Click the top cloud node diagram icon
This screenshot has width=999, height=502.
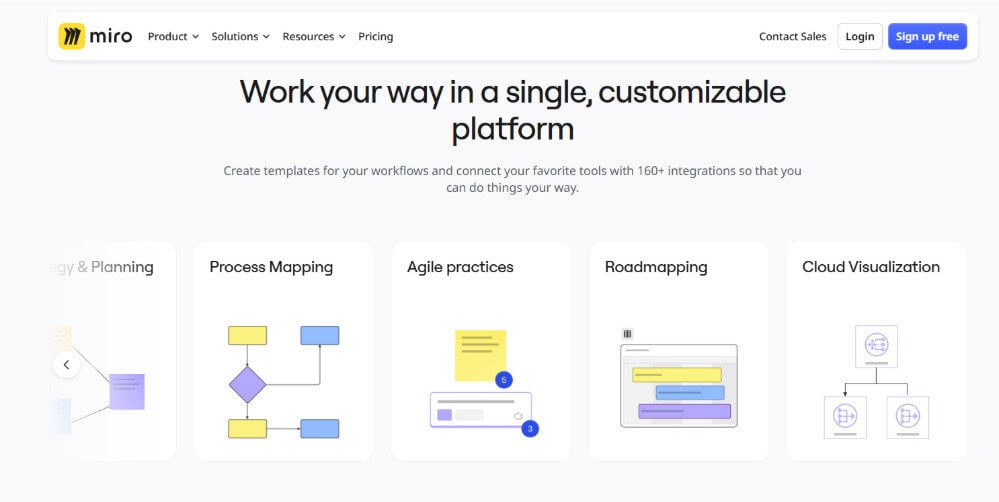point(877,345)
